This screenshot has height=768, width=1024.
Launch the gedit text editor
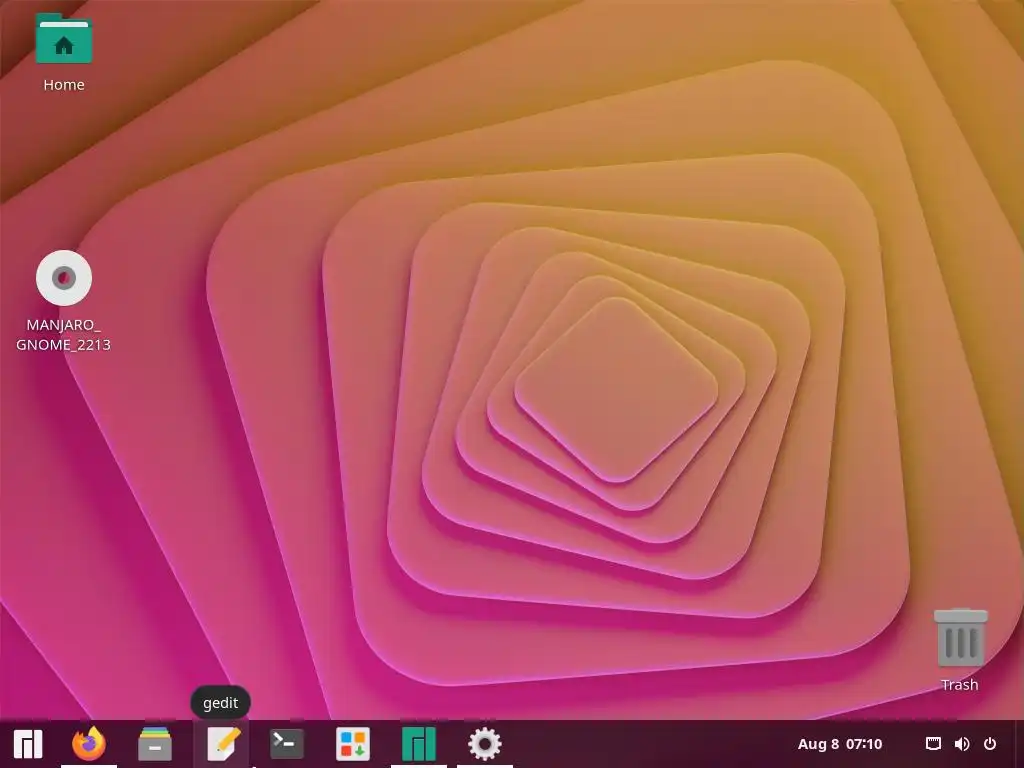(222, 744)
